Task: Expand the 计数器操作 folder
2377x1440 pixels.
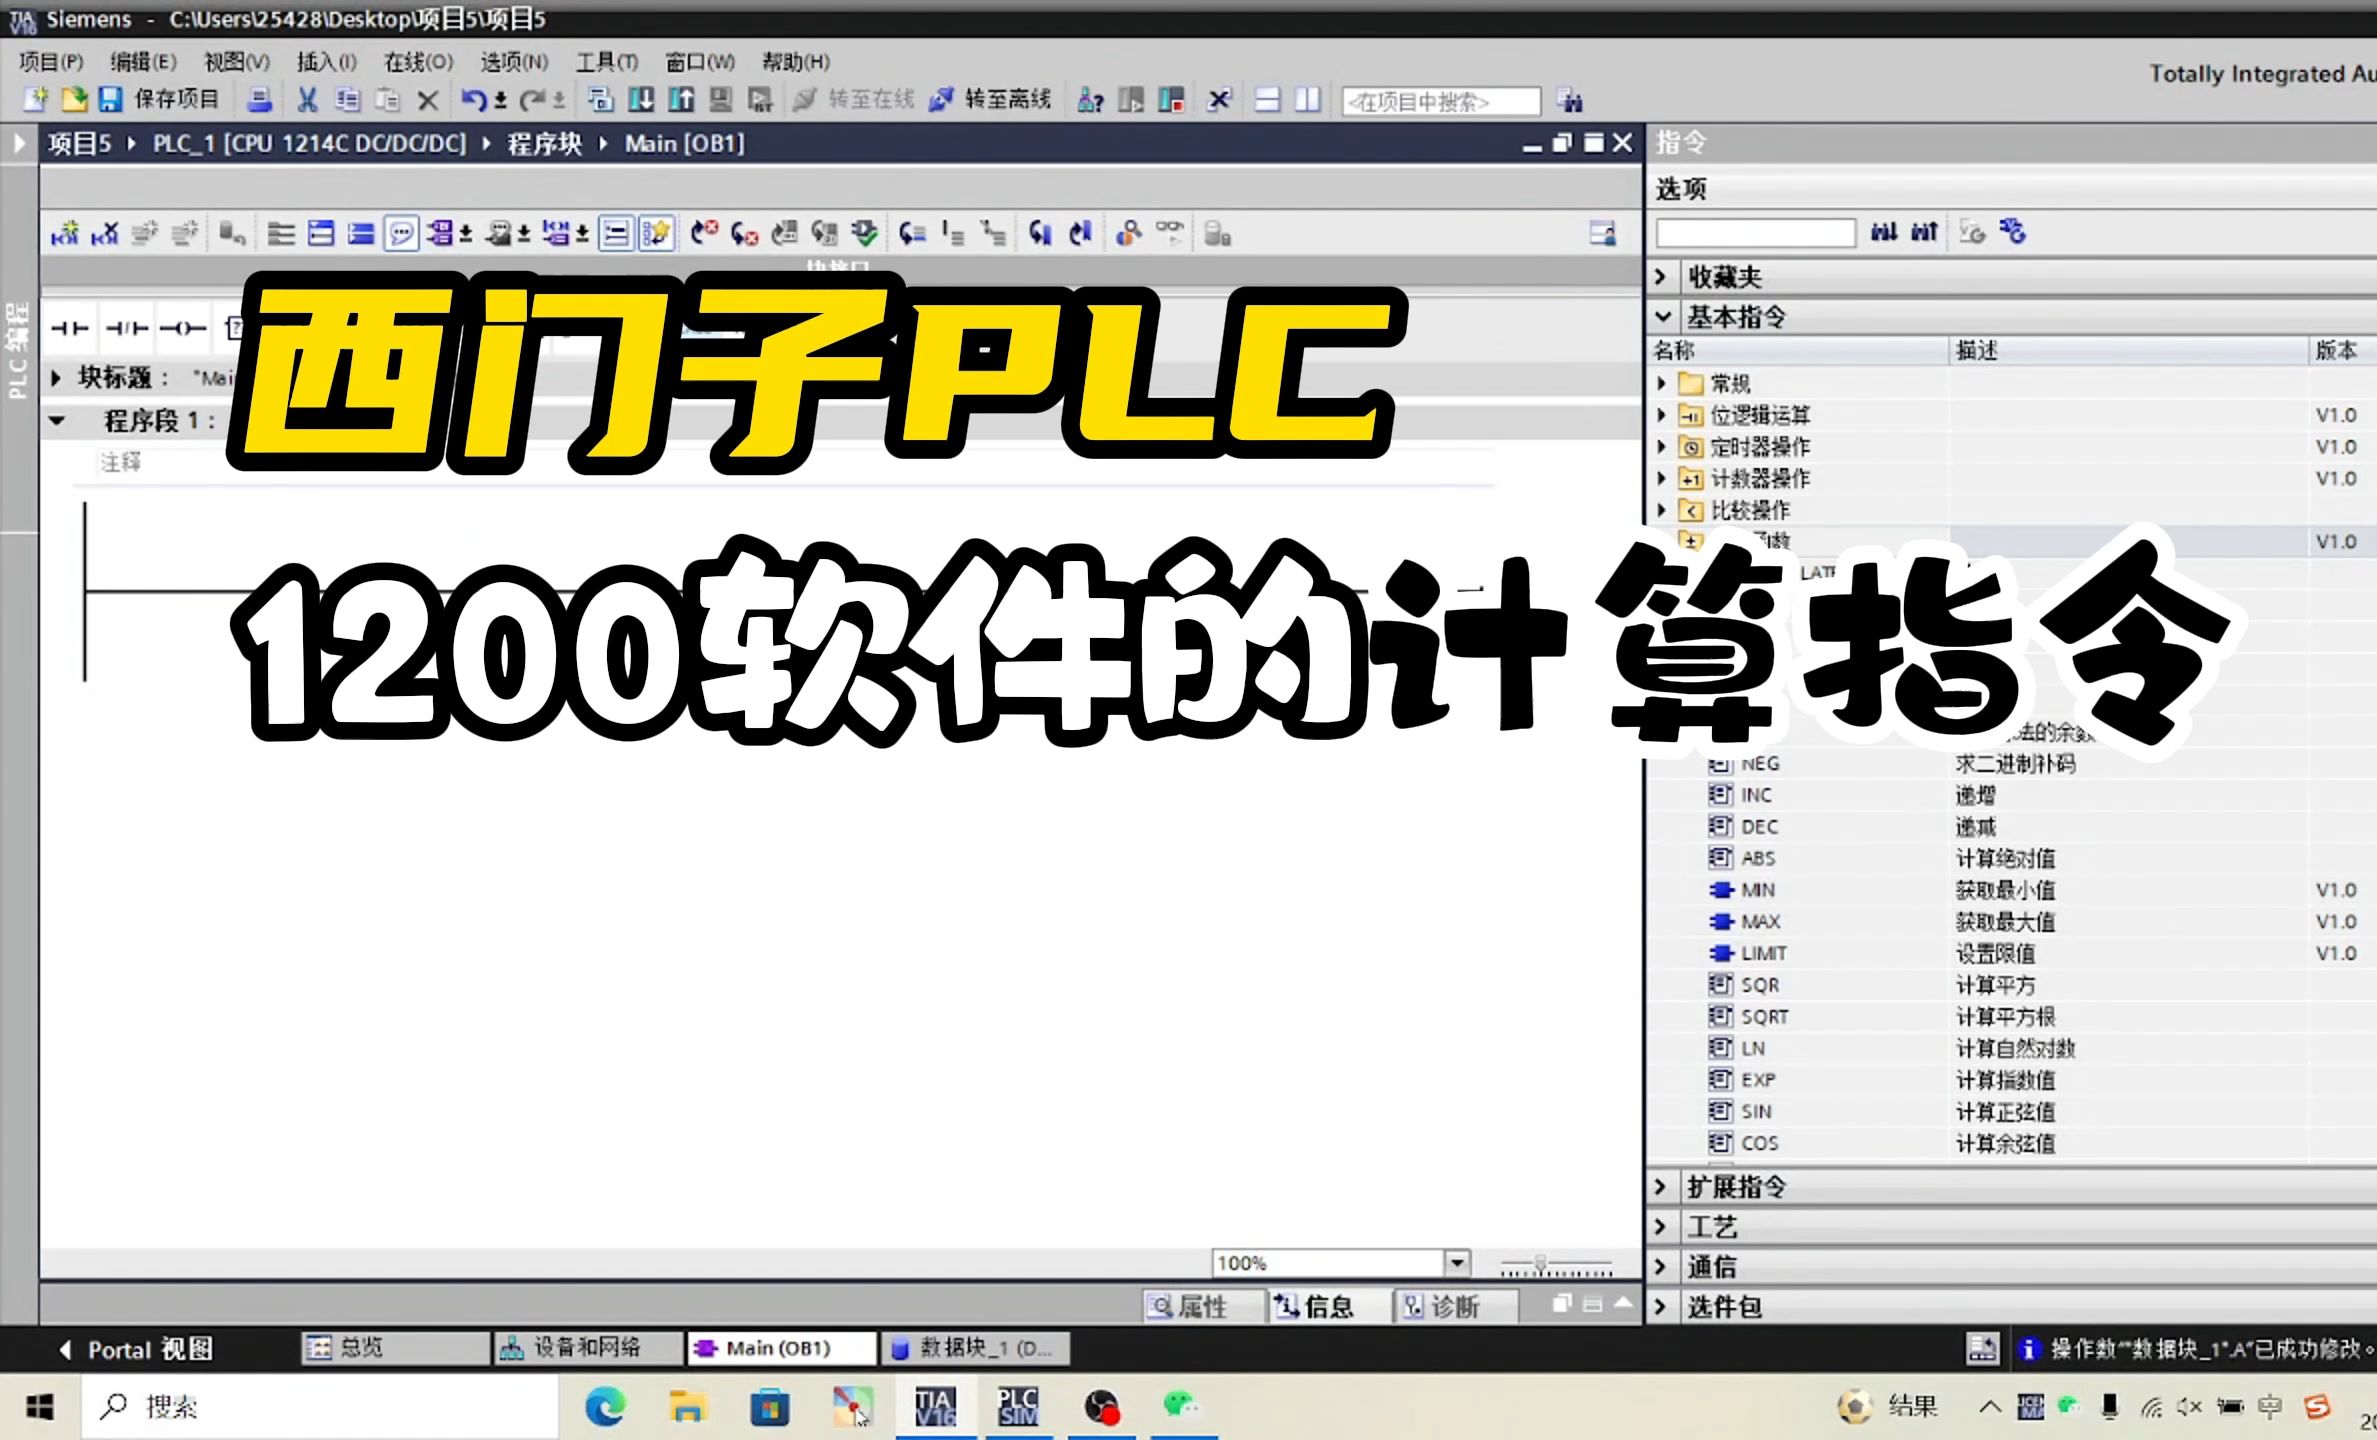Action: pos(1661,478)
